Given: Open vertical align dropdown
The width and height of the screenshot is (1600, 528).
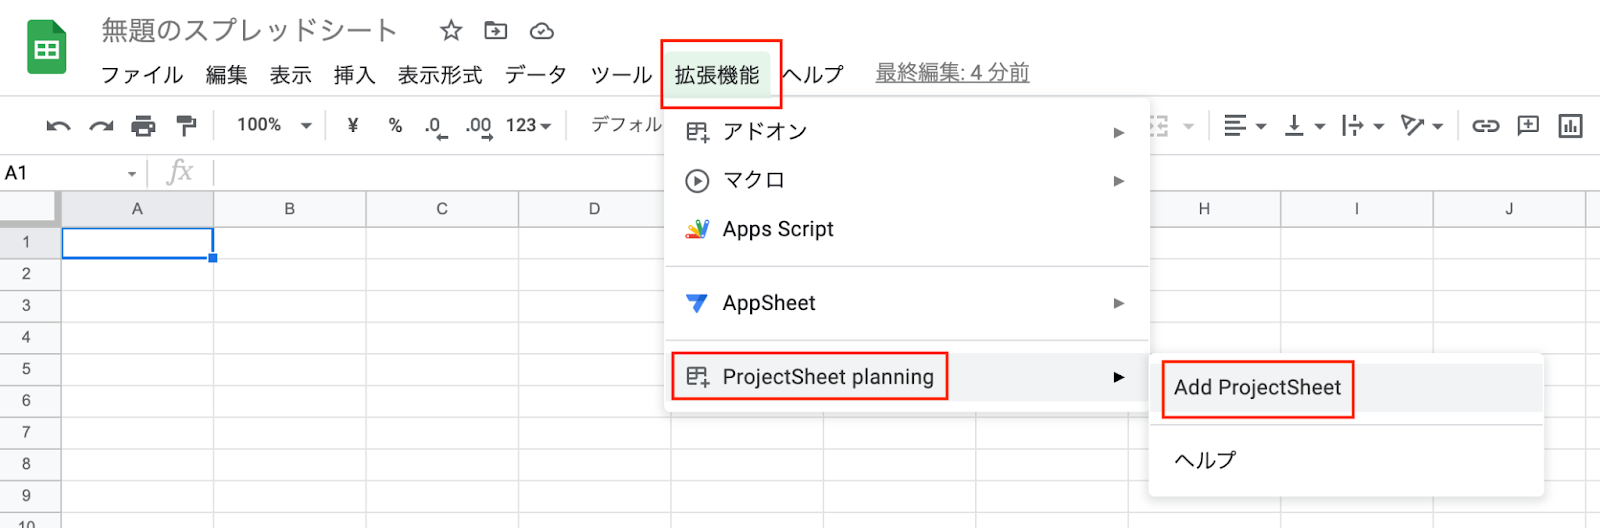Looking at the screenshot, I should tap(1304, 126).
